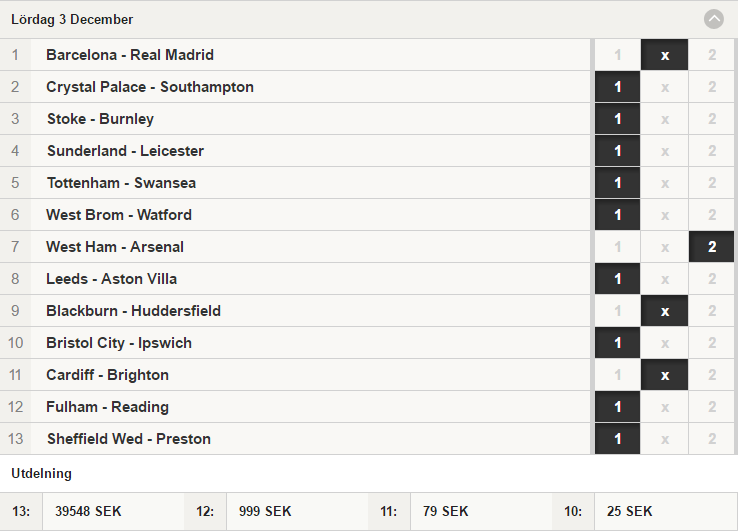The height and width of the screenshot is (532, 738).
Task: Select 2 for Bristol City - Ipswich
Action: (712, 343)
